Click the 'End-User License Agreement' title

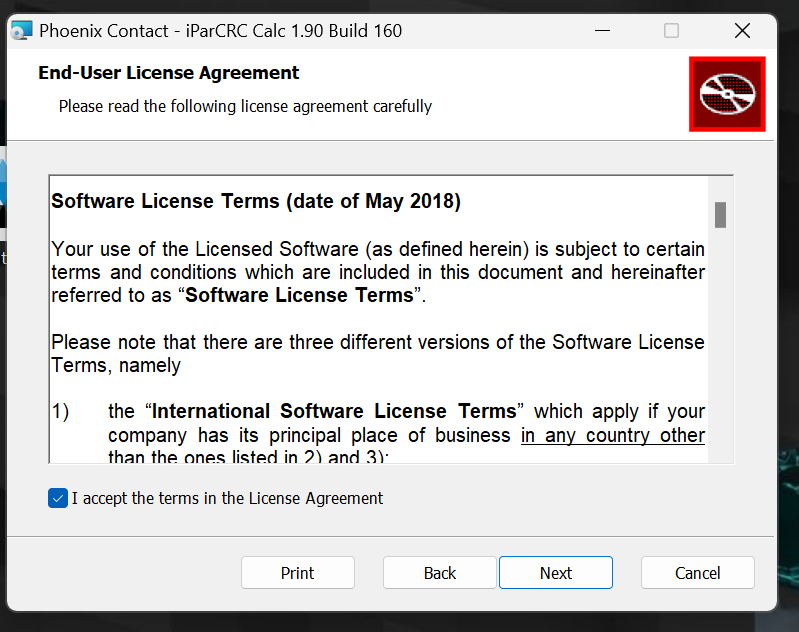coord(169,72)
